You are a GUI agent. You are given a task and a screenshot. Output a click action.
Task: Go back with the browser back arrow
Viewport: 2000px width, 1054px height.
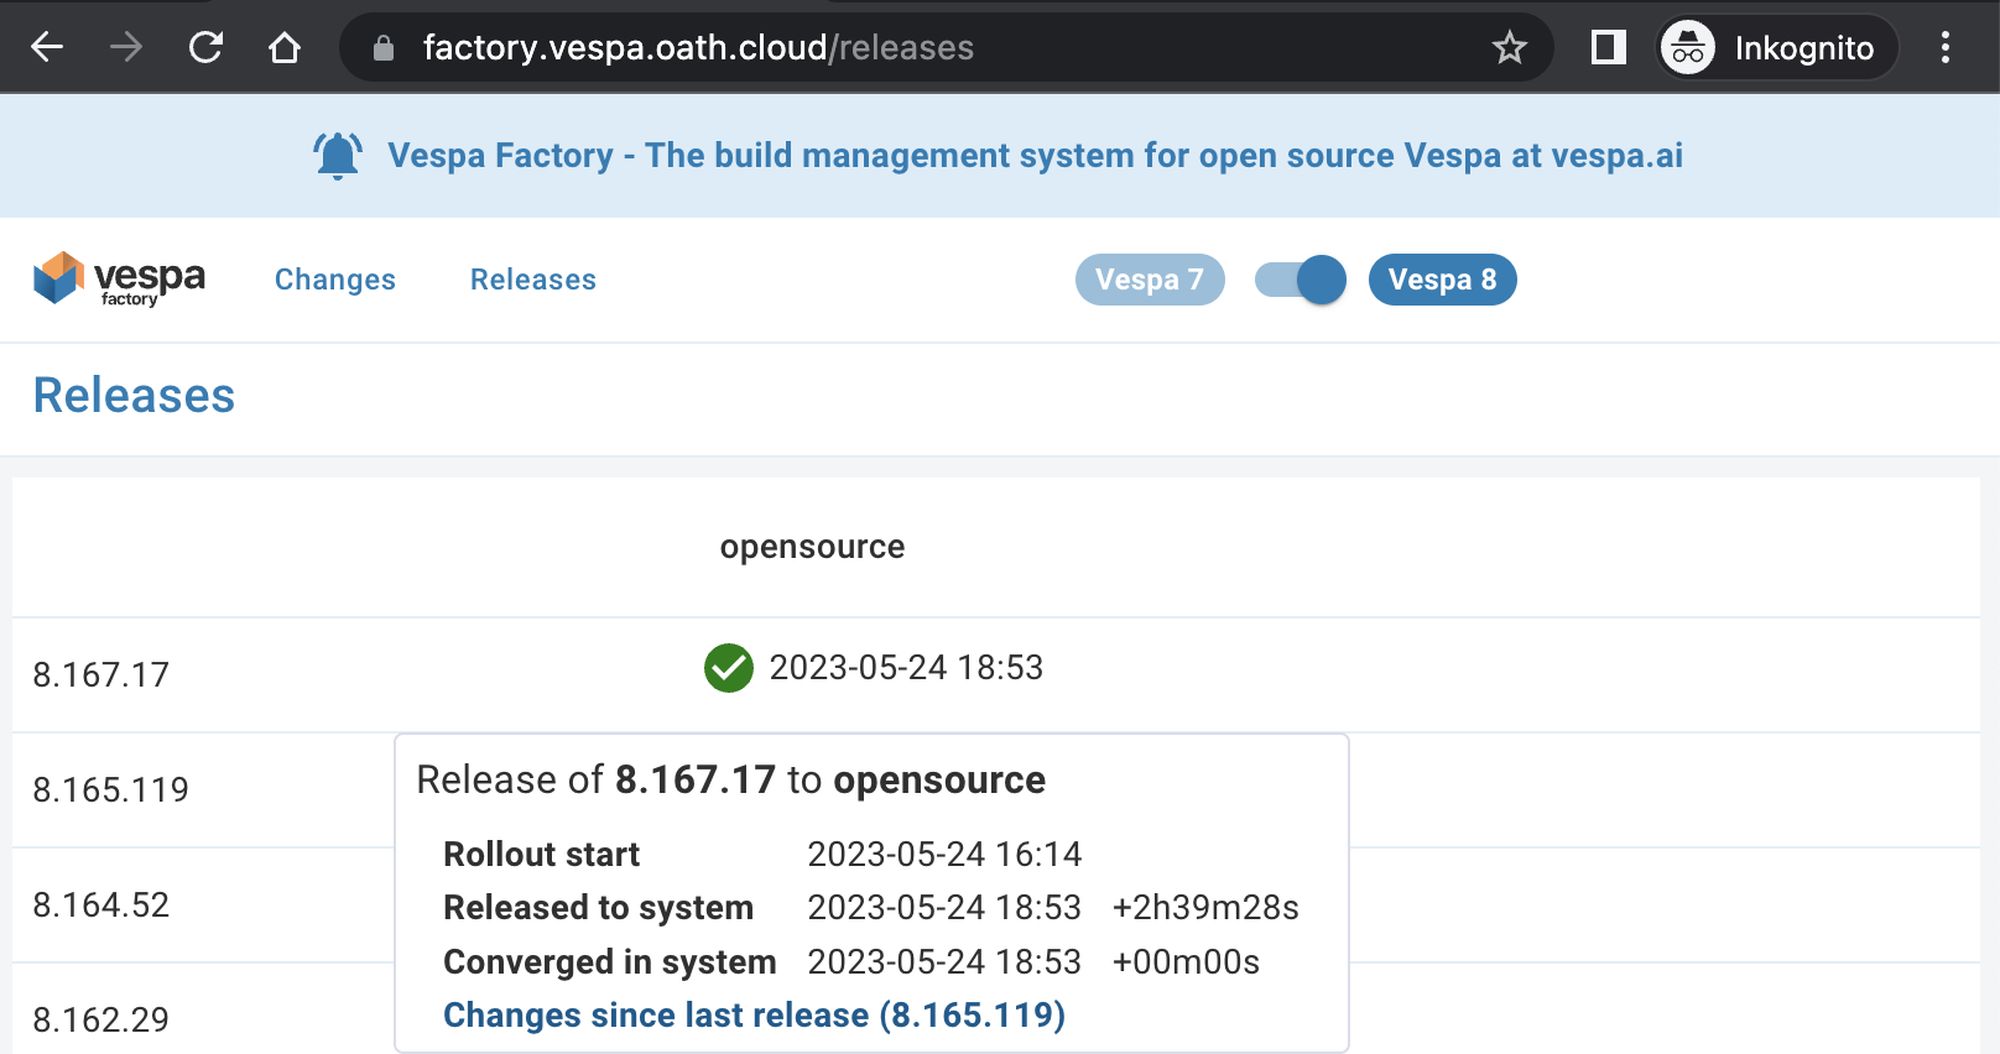click(x=47, y=47)
